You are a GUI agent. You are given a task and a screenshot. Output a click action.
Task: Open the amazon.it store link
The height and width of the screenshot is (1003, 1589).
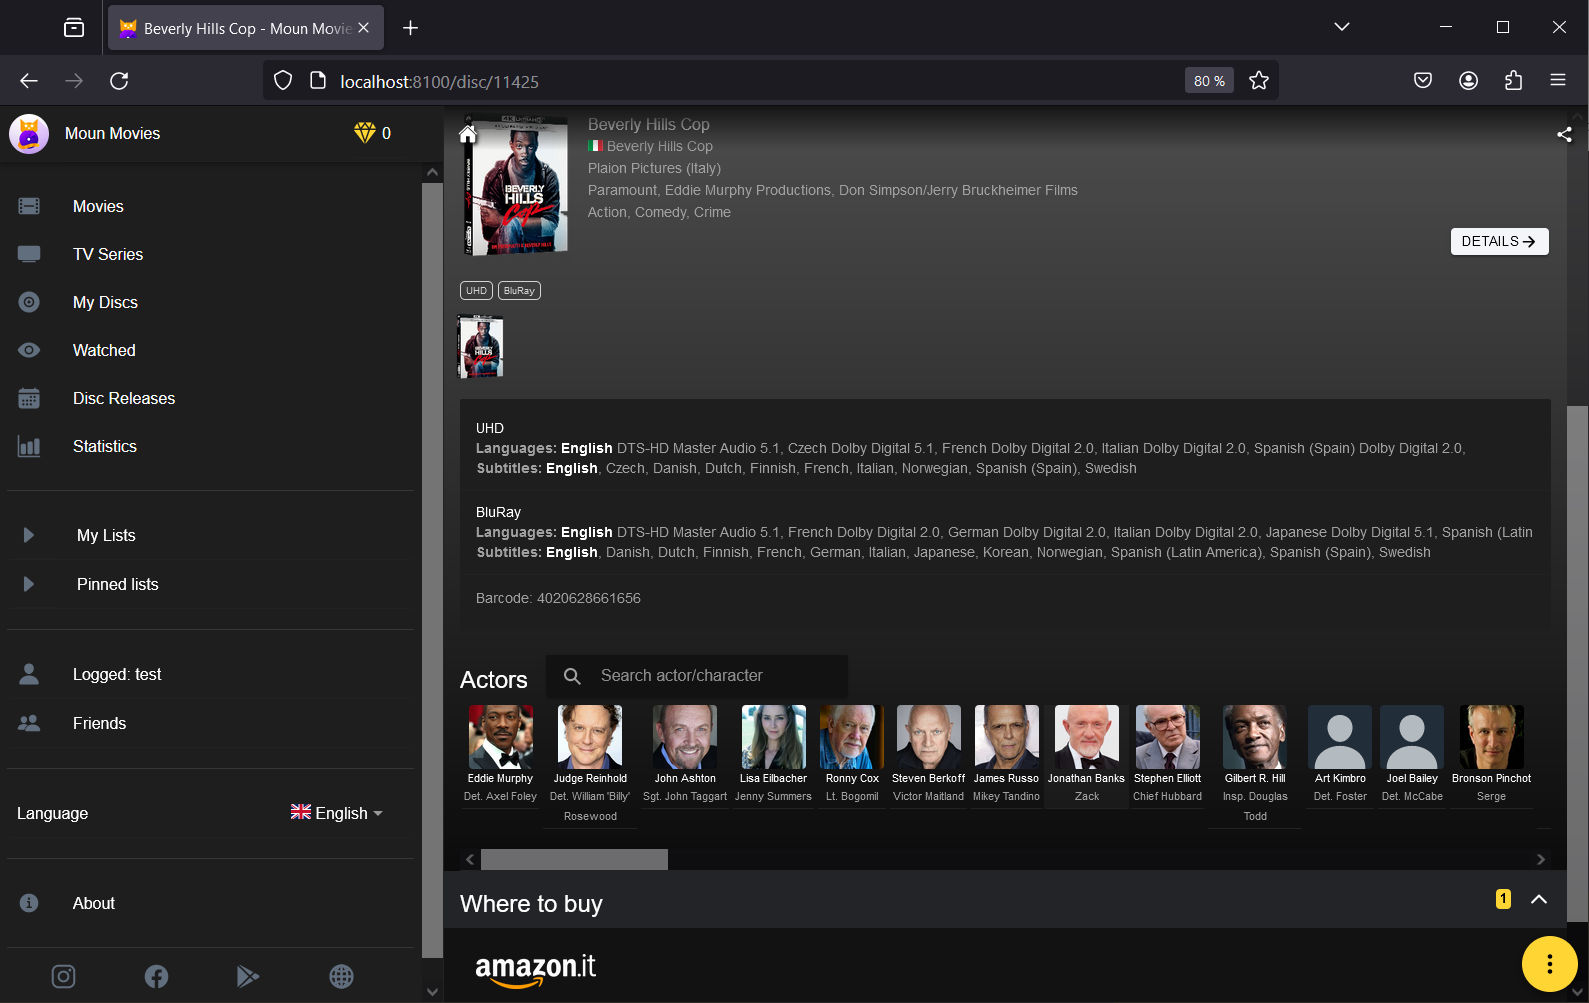(535, 967)
